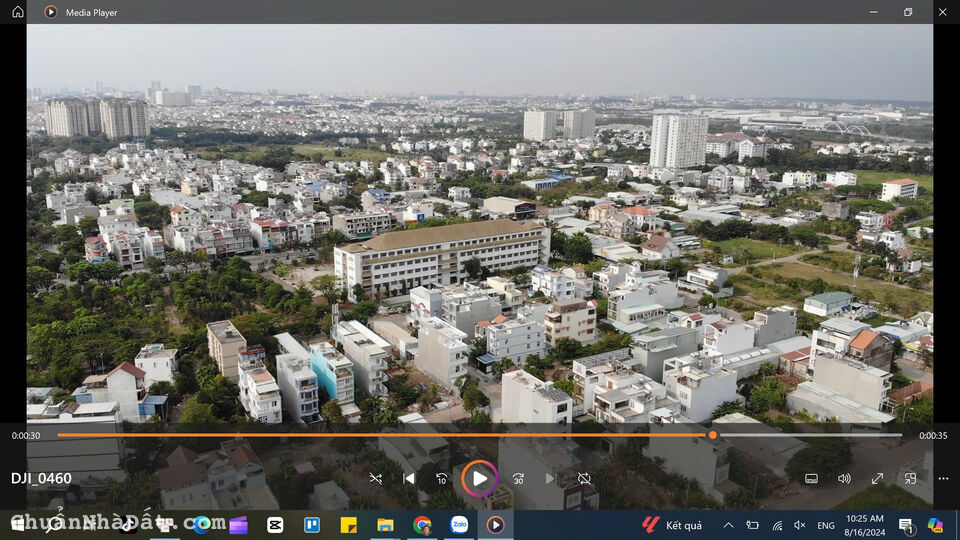The height and width of the screenshot is (540, 960).
Task: Change ENG input language
Action: [x=826, y=525]
